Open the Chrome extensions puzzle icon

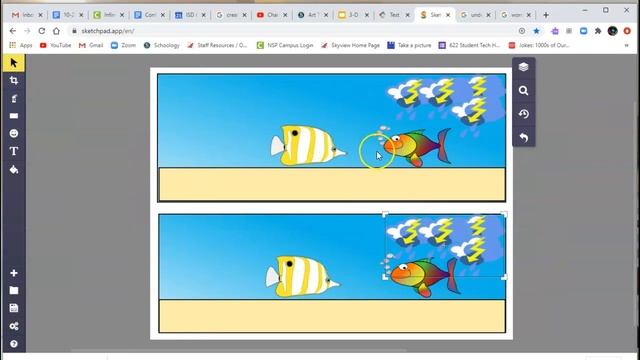pyautogui.click(x=598, y=31)
